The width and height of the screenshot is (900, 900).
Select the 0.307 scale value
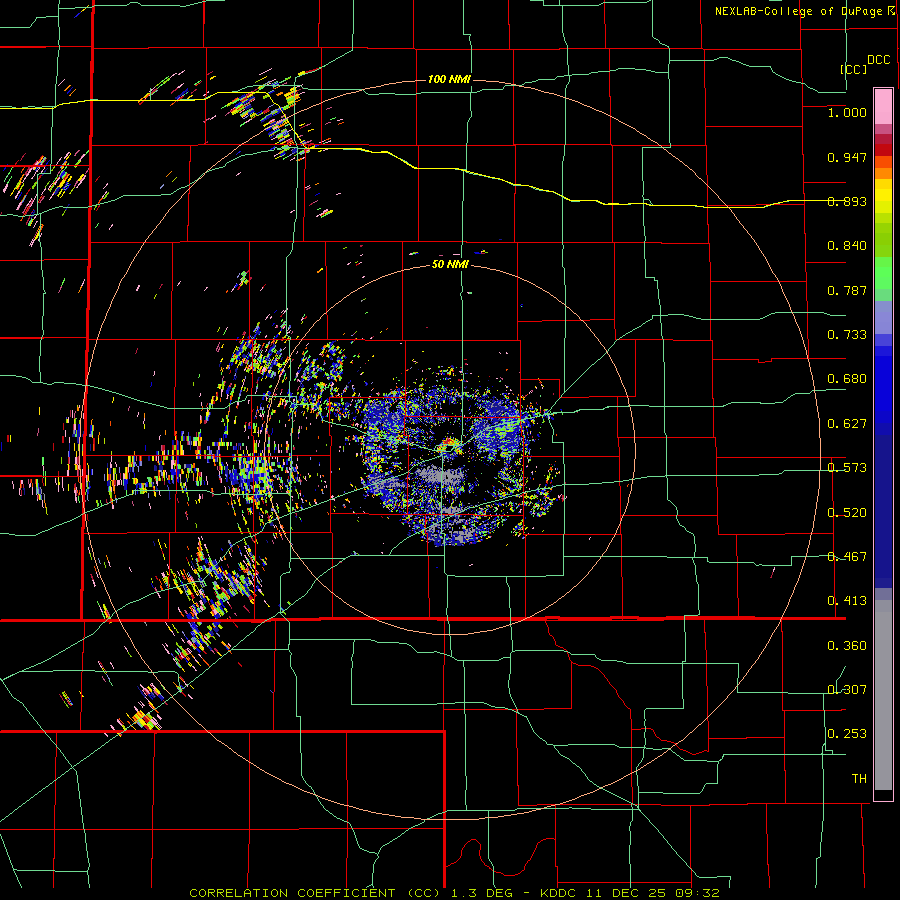tap(847, 690)
